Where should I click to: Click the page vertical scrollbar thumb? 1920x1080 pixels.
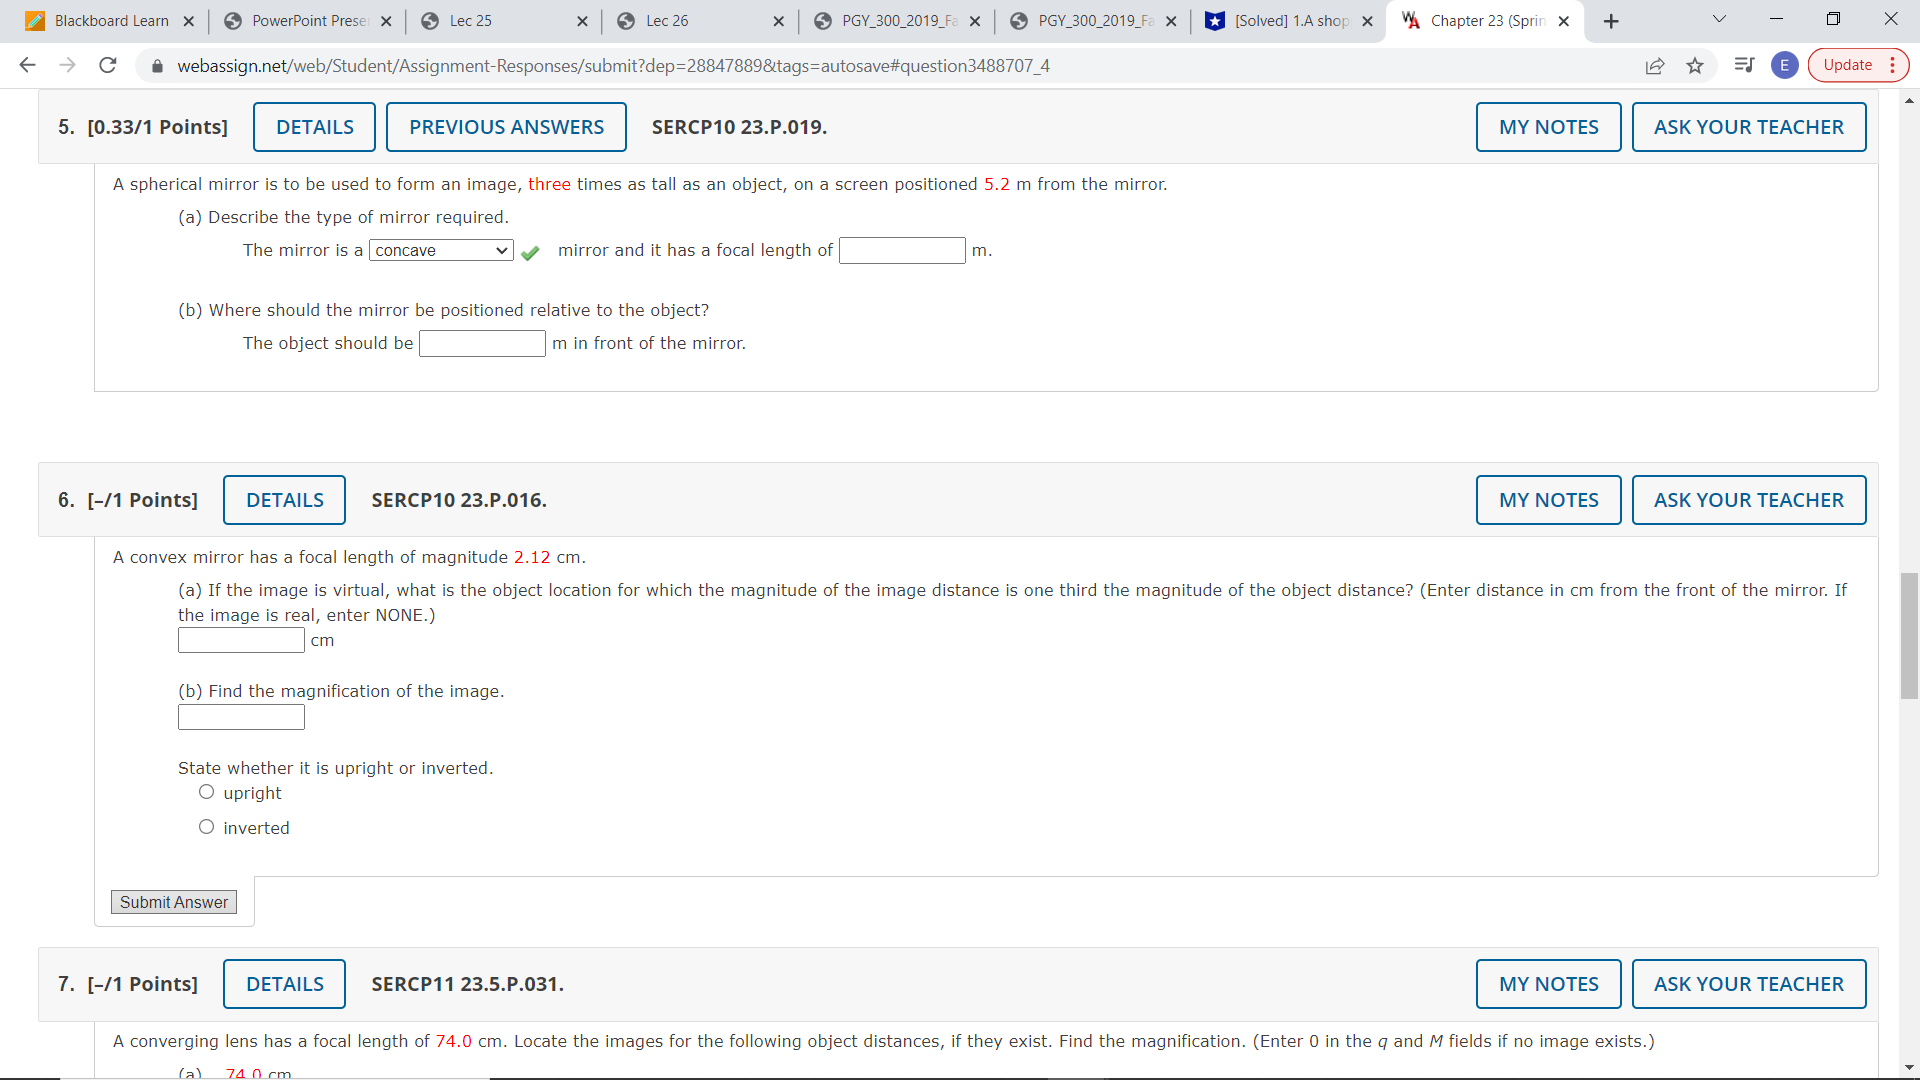click(1909, 635)
